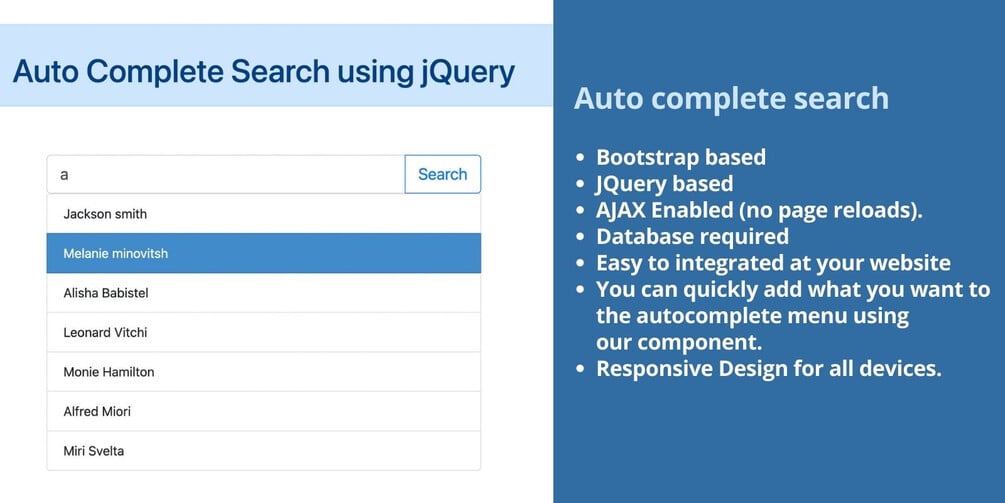Click the 'Auto Complete Search using jQuery' heading
The height and width of the screenshot is (503, 1005).
(x=263, y=71)
